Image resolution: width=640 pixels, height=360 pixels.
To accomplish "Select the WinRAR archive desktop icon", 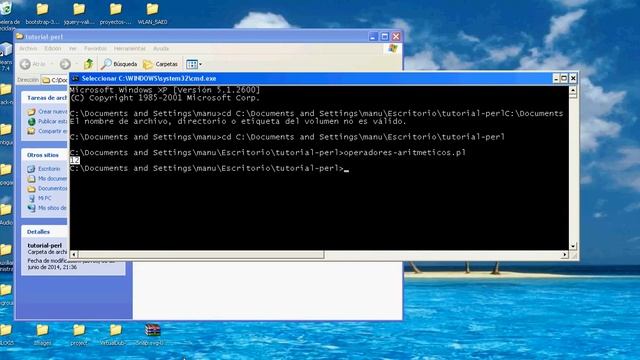I will [x=152, y=335].
